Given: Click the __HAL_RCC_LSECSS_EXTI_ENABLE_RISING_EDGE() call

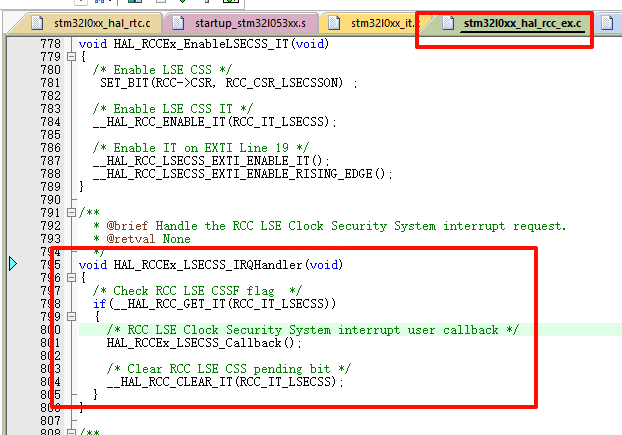Looking at the screenshot, I should coord(242,174).
